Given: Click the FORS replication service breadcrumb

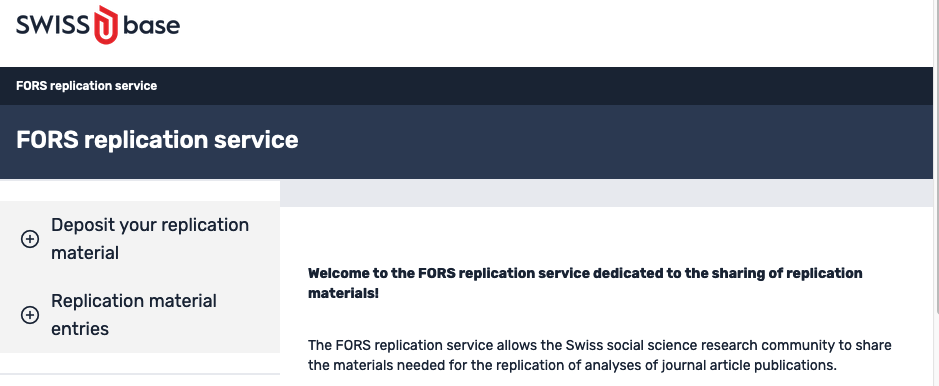Looking at the screenshot, I should (x=86, y=86).
